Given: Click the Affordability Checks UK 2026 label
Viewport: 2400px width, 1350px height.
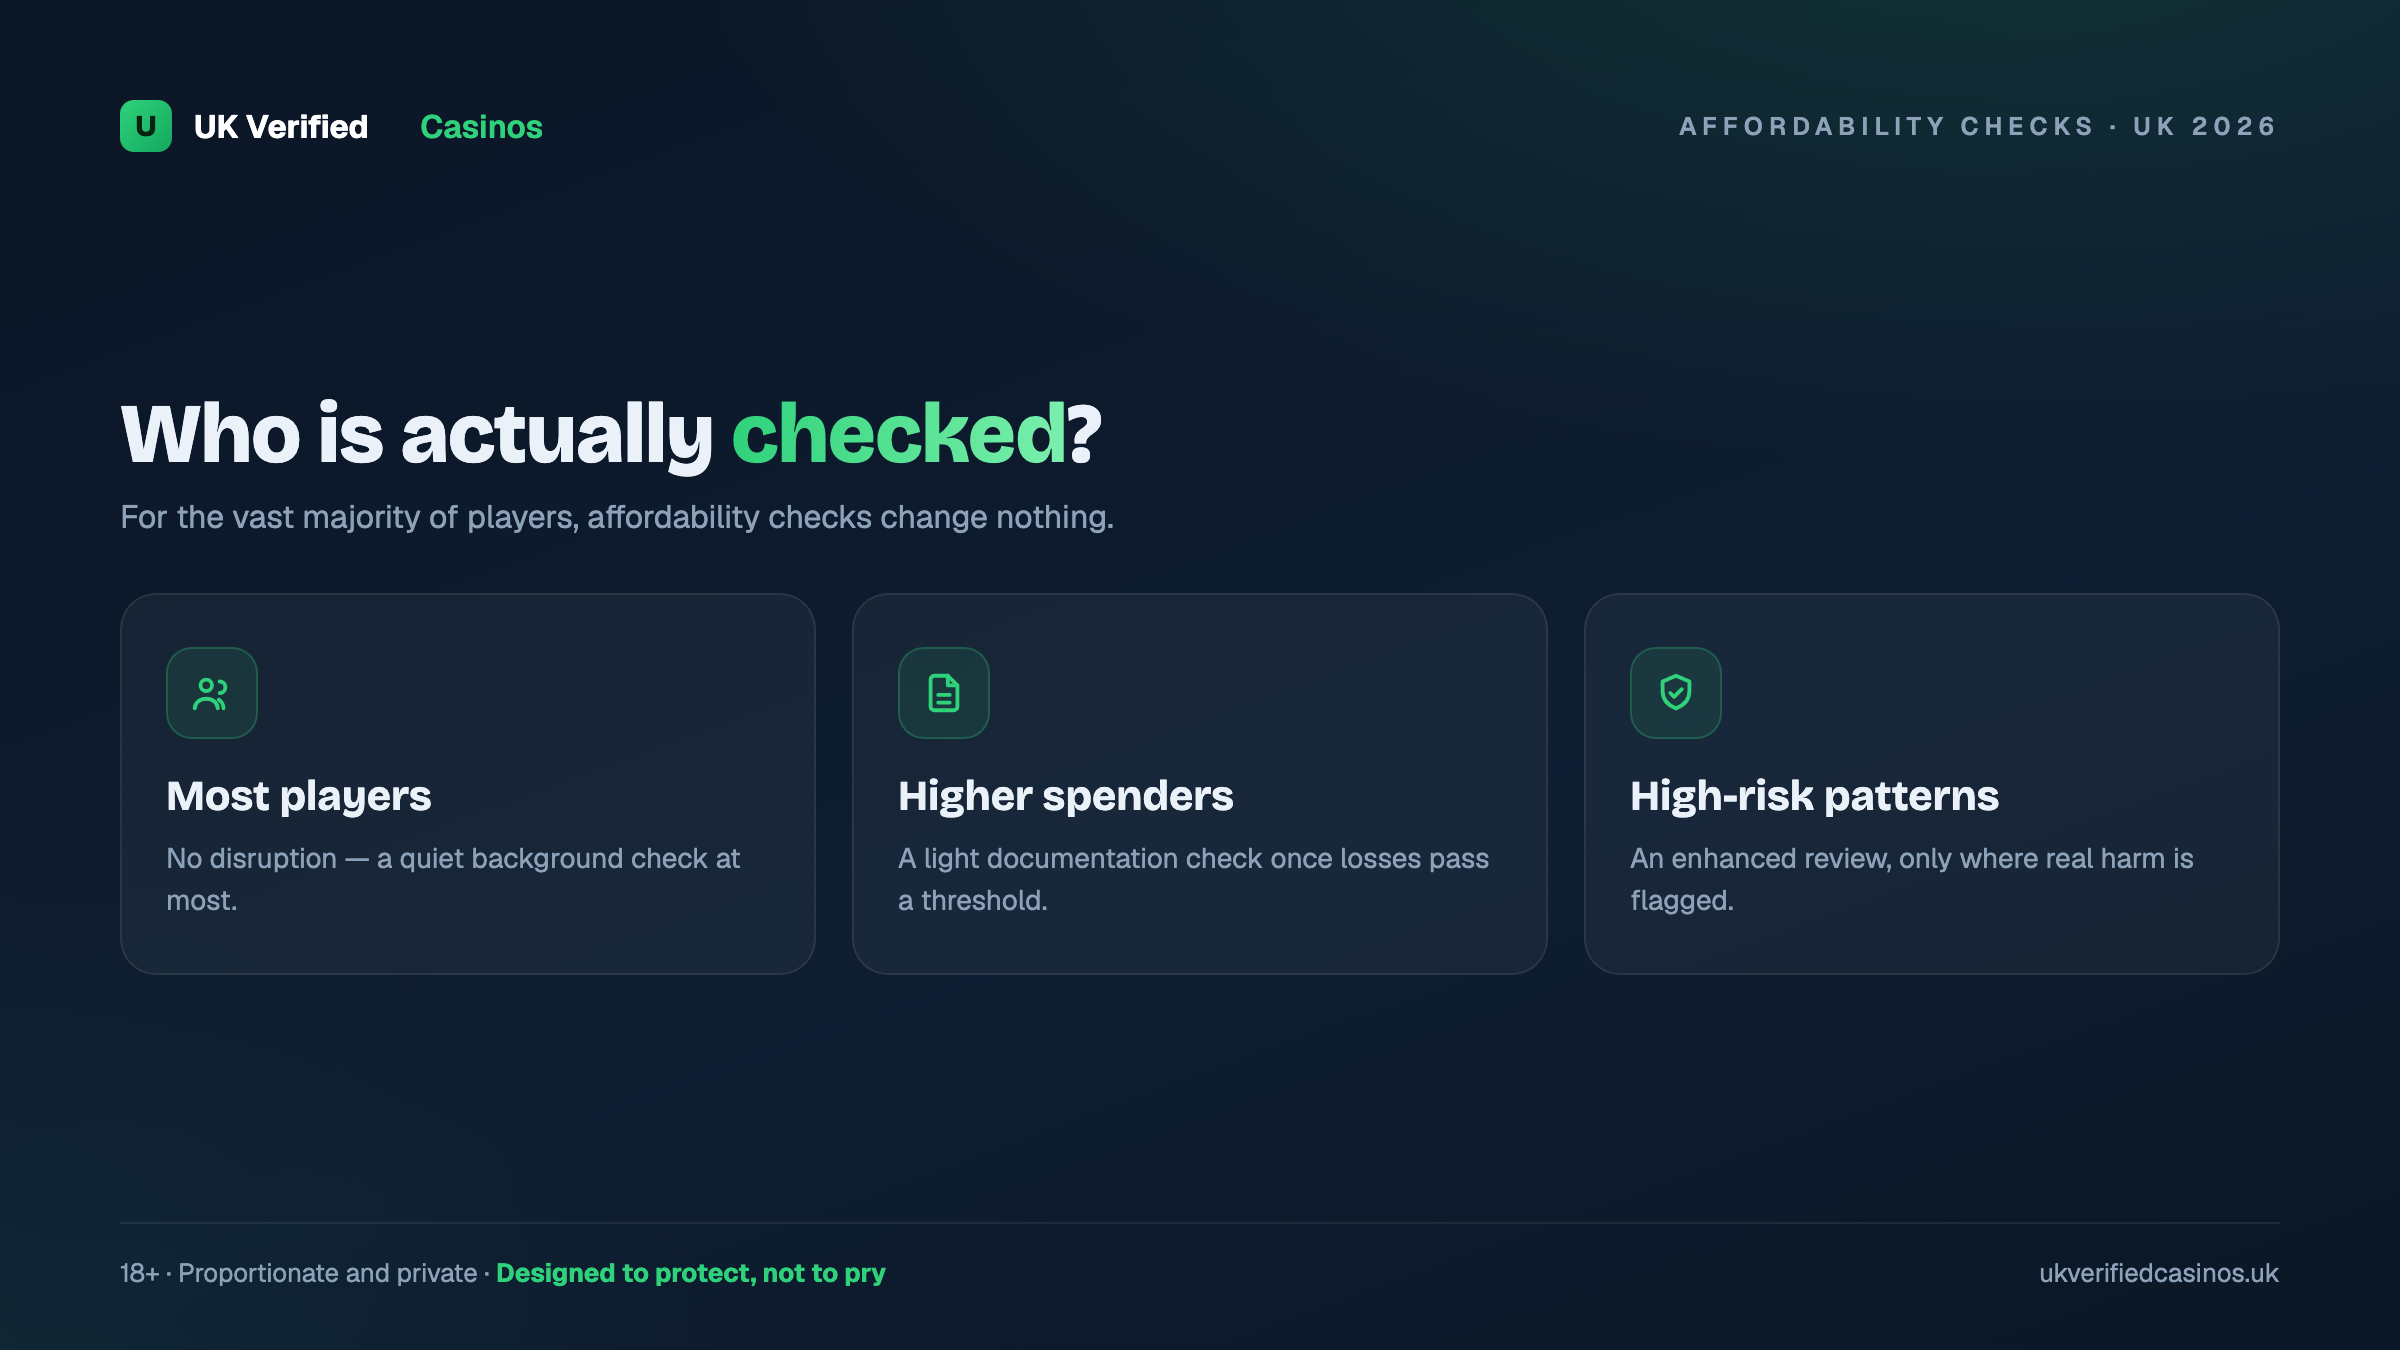Looking at the screenshot, I should [1979, 126].
